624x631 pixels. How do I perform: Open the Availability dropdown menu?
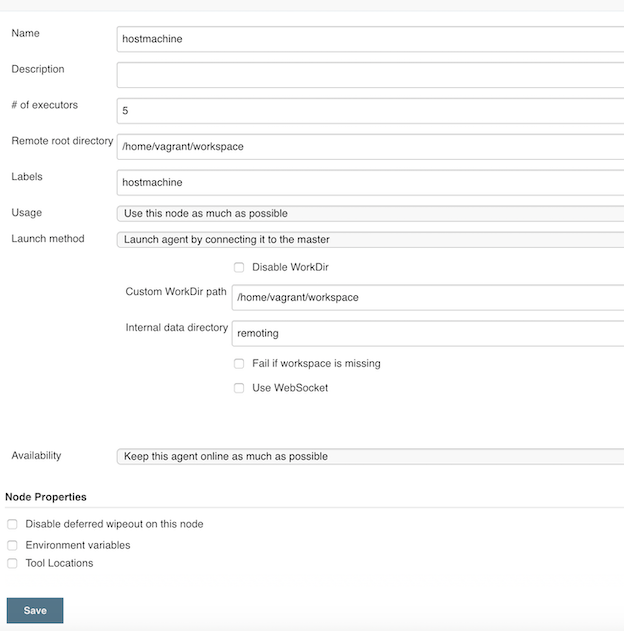(x=370, y=456)
